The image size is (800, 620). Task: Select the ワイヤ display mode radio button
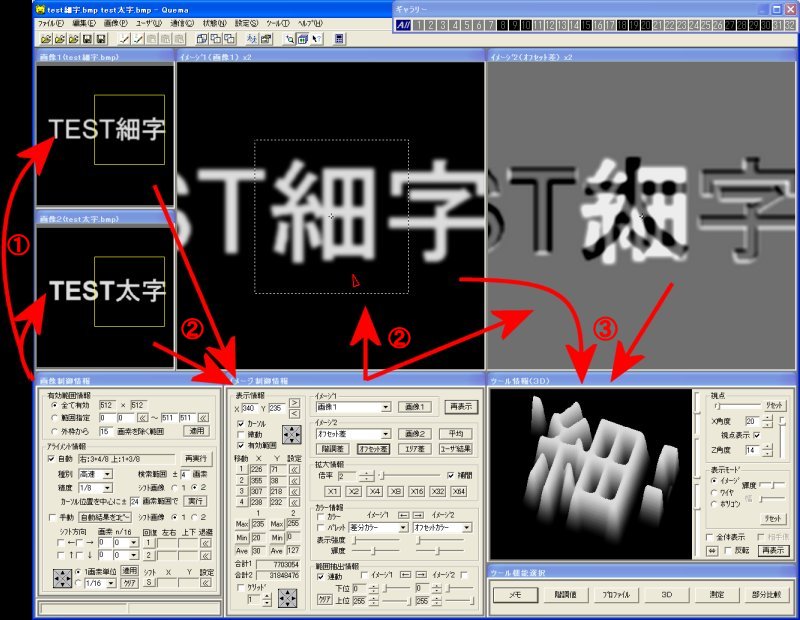714,492
